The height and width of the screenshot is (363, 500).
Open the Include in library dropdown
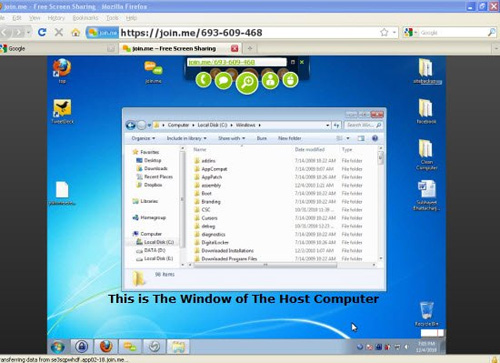(x=187, y=138)
